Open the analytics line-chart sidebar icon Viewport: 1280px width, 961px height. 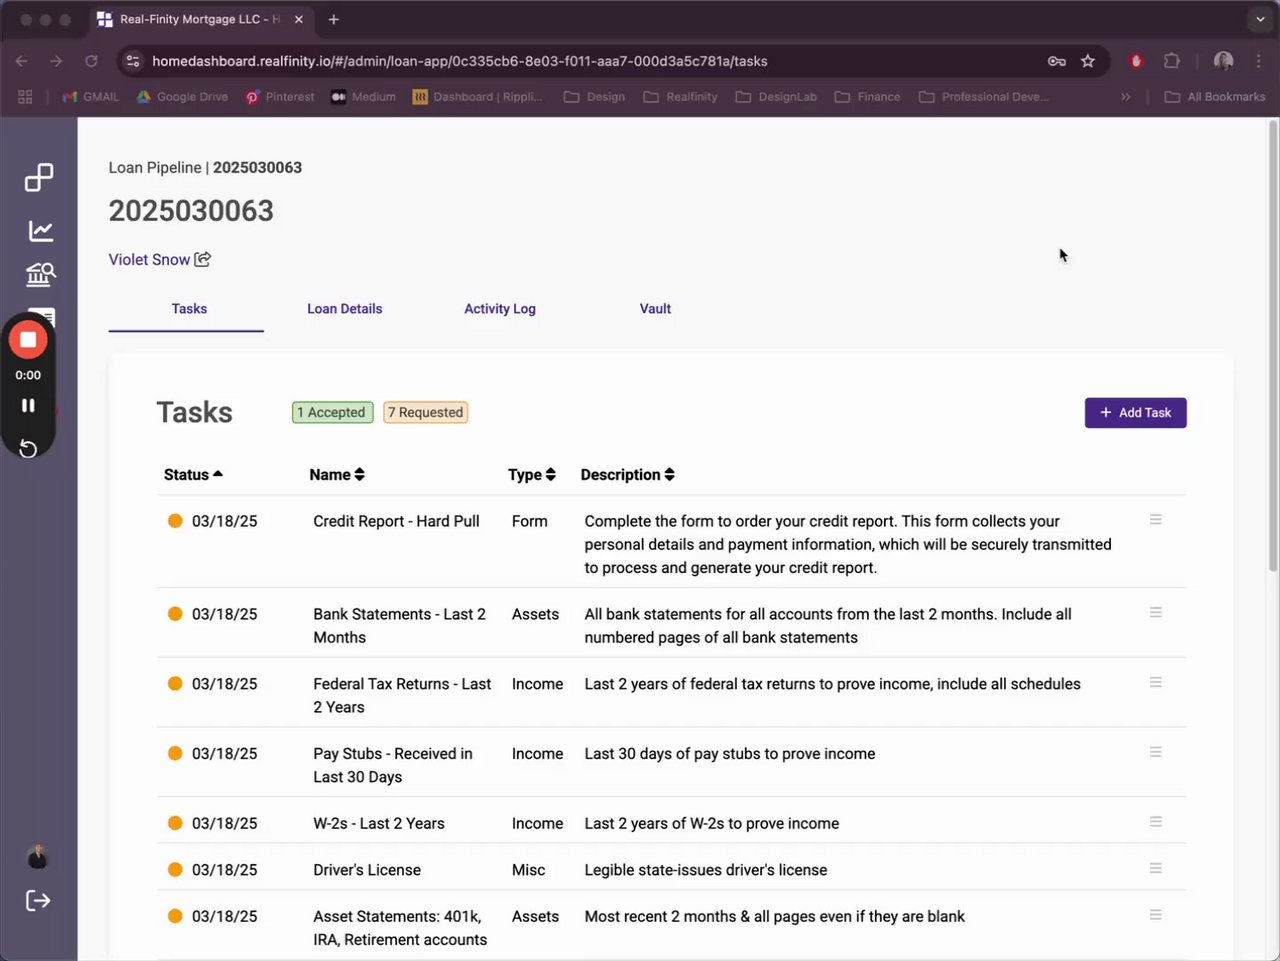point(40,231)
